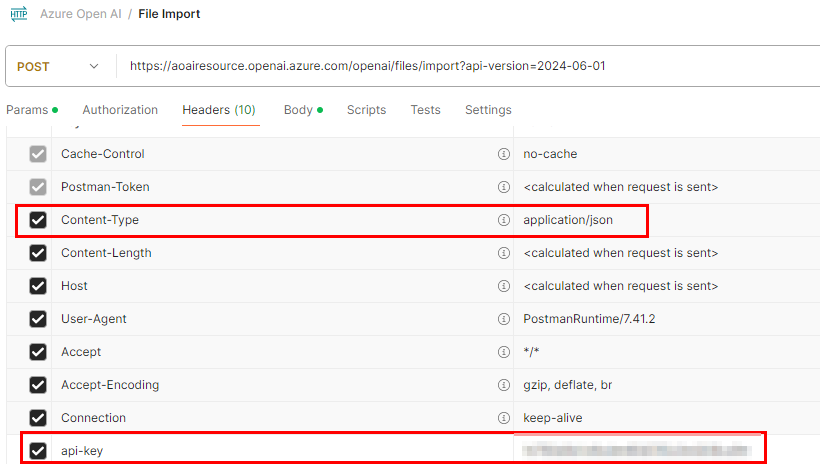Screen dimensions: 820x464
Task: Click the */* Accept value
Action: pos(531,352)
